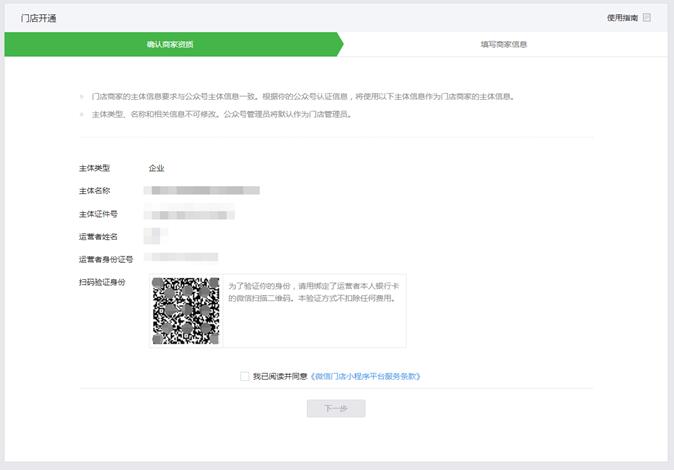674x471 pixels.
Task: Click the 主体类型、名称和相关信息不可修改 notice line
Action: coord(222,114)
